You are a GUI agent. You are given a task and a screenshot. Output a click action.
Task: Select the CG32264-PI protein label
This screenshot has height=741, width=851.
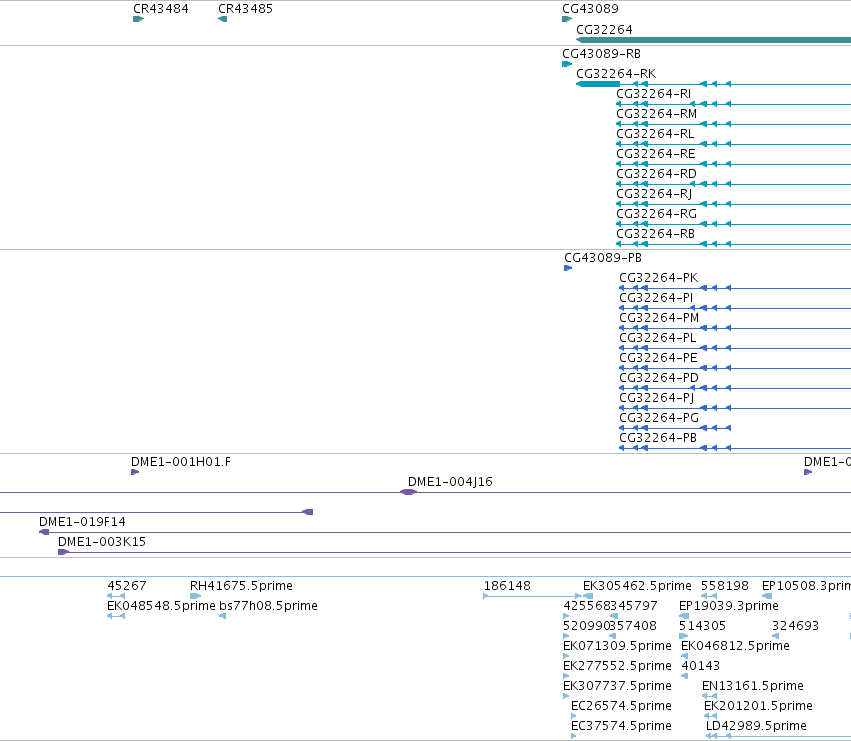click(x=656, y=298)
